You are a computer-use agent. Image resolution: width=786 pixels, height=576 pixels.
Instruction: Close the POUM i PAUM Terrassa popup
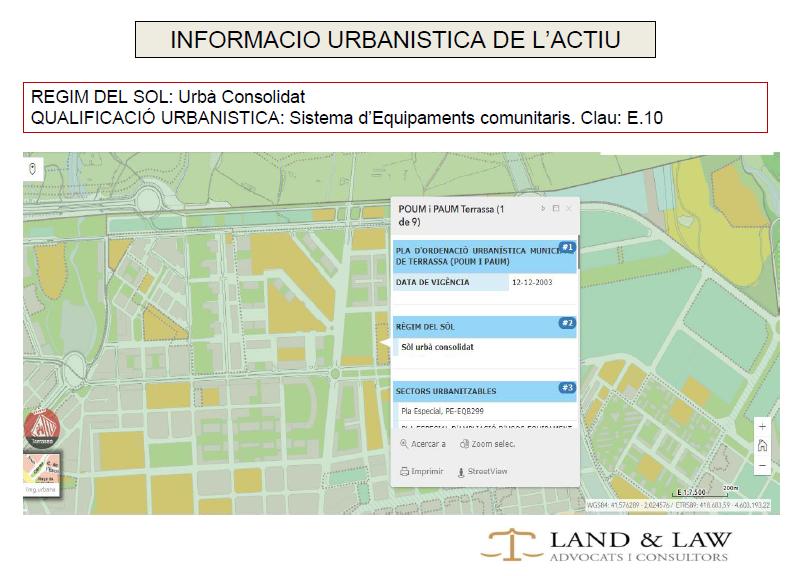(x=569, y=209)
